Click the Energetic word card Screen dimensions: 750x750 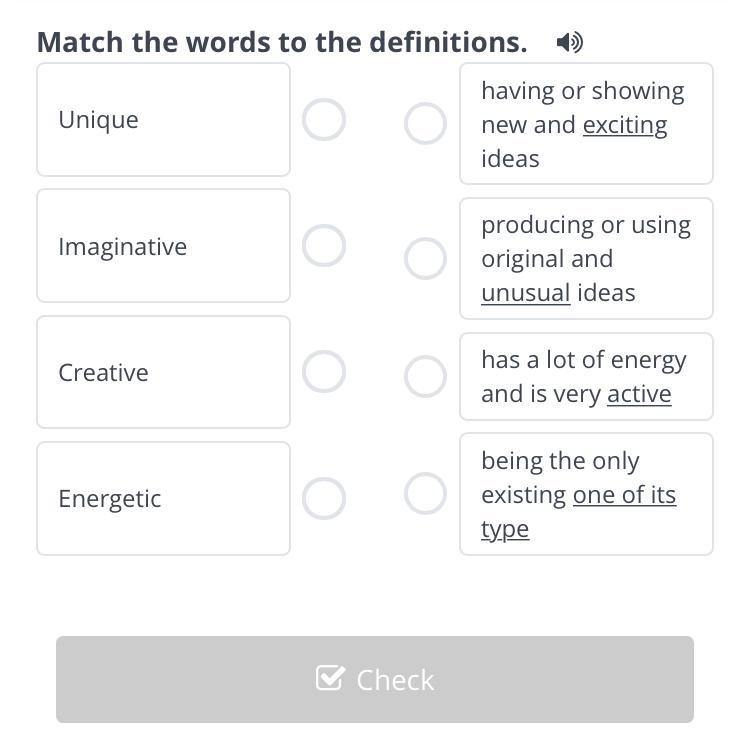click(163, 498)
